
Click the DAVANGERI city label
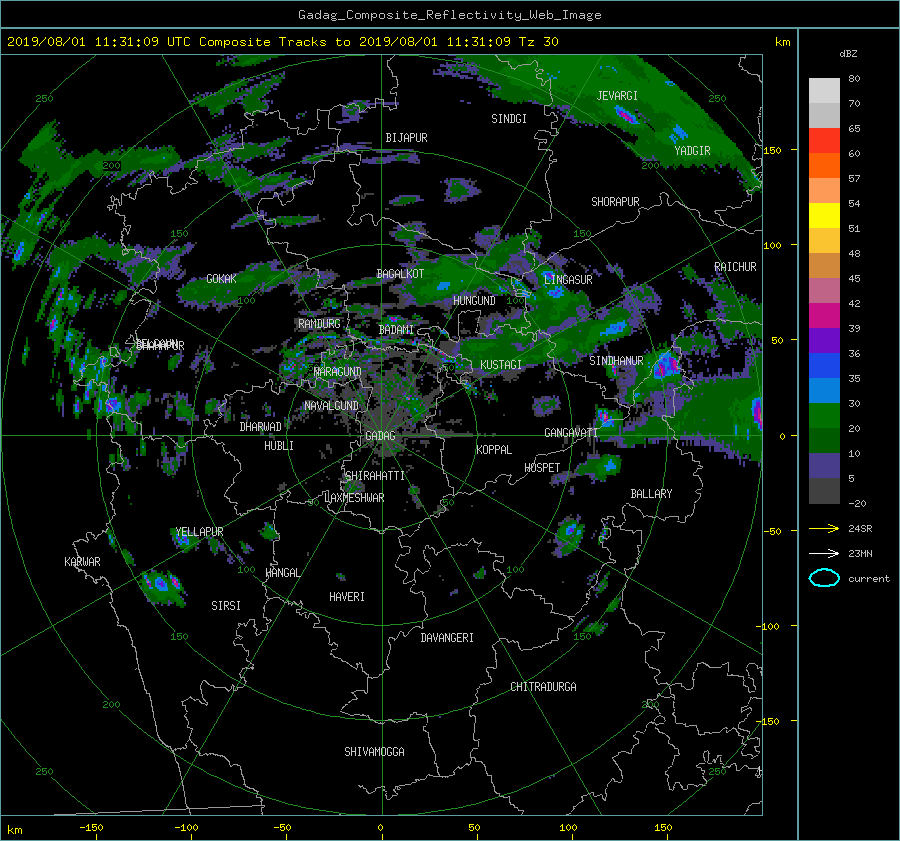pyautogui.click(x=447, y=638)
